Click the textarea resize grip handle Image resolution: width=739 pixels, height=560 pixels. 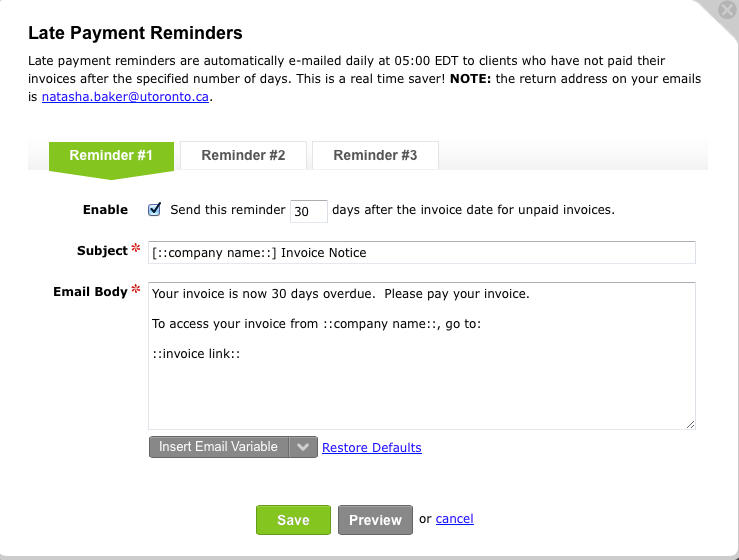690,424
